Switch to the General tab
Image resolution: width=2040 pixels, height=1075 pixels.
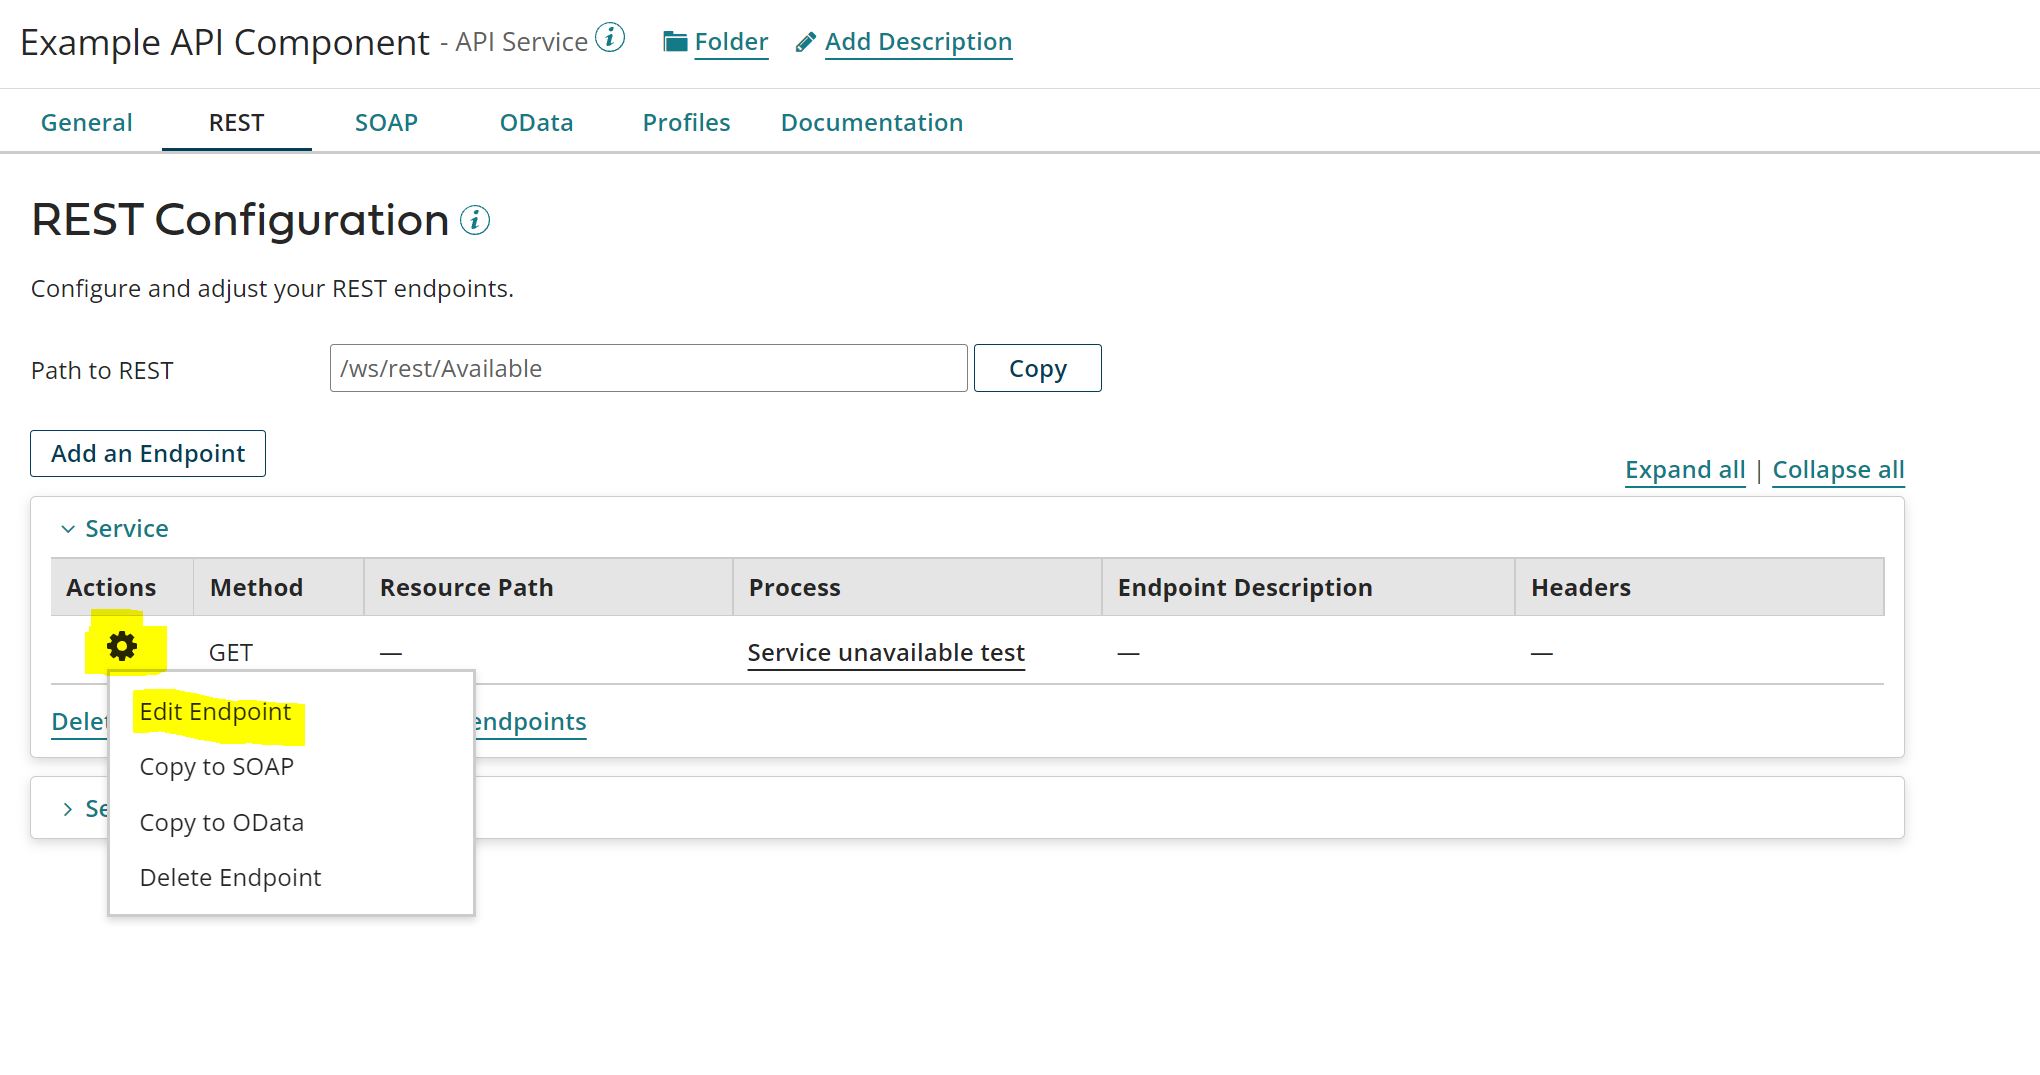(x=86, y=123)
